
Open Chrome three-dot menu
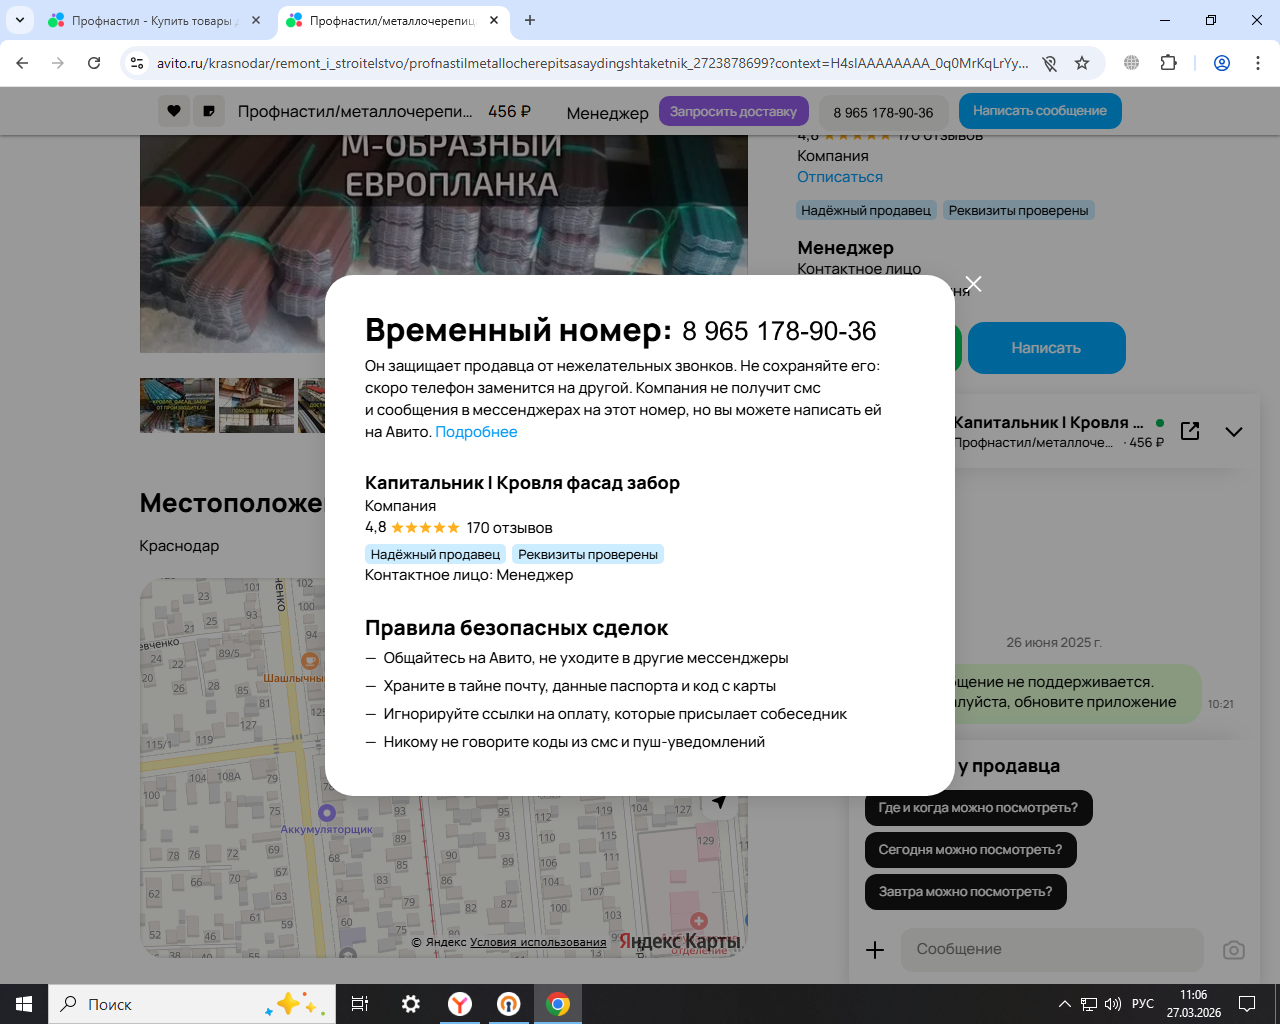tap(1257, 63)
